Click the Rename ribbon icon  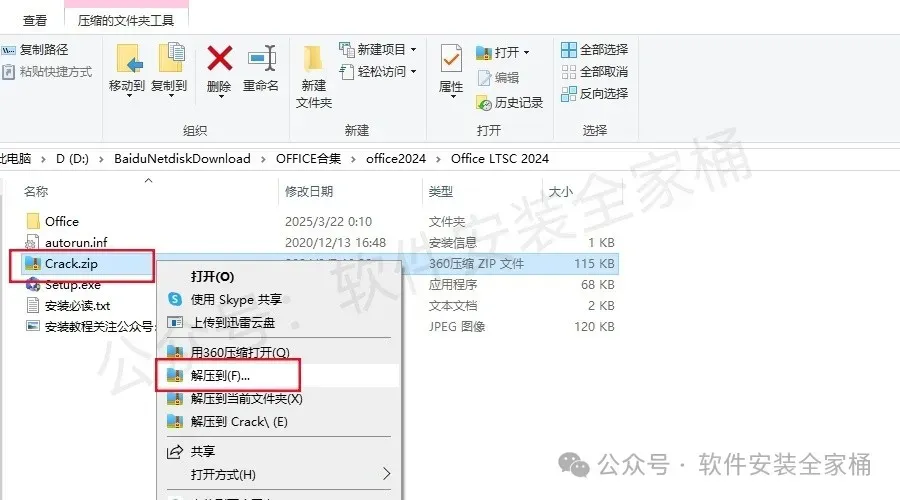262,59
